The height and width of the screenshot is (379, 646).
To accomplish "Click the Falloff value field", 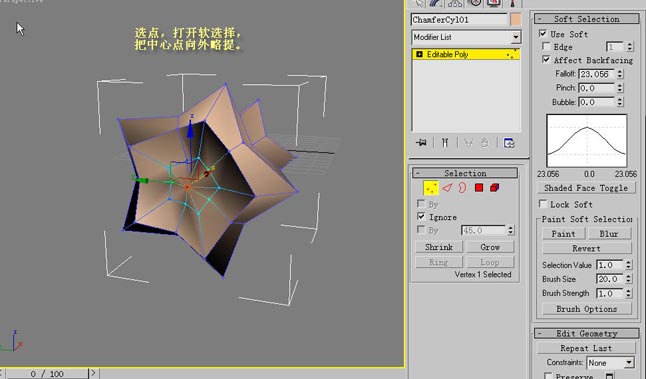I will coord(597,74).
